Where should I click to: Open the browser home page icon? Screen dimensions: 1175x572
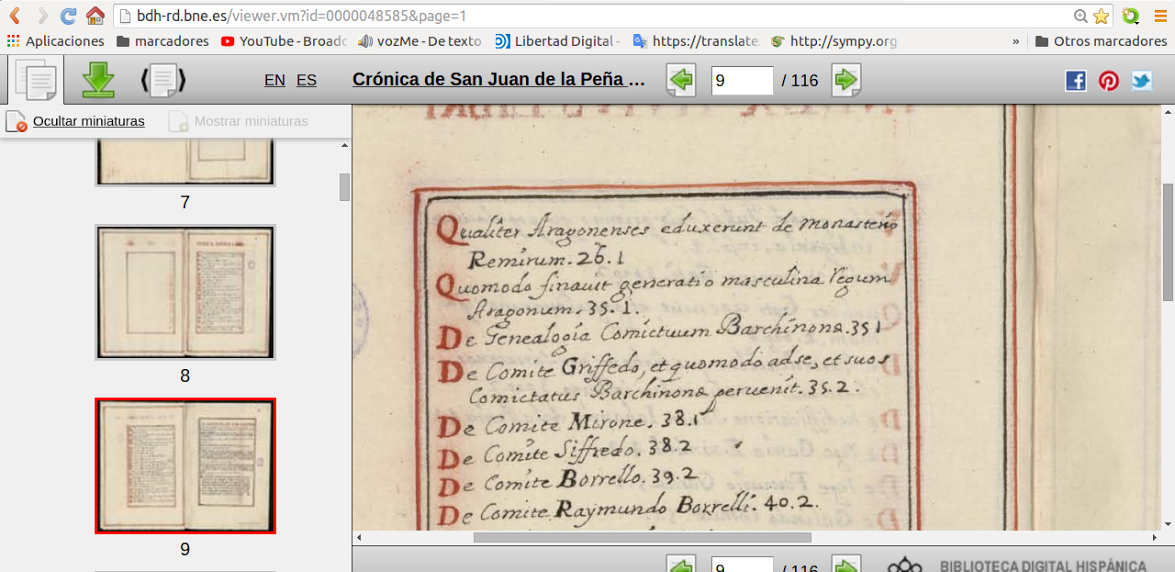point(95,15)
